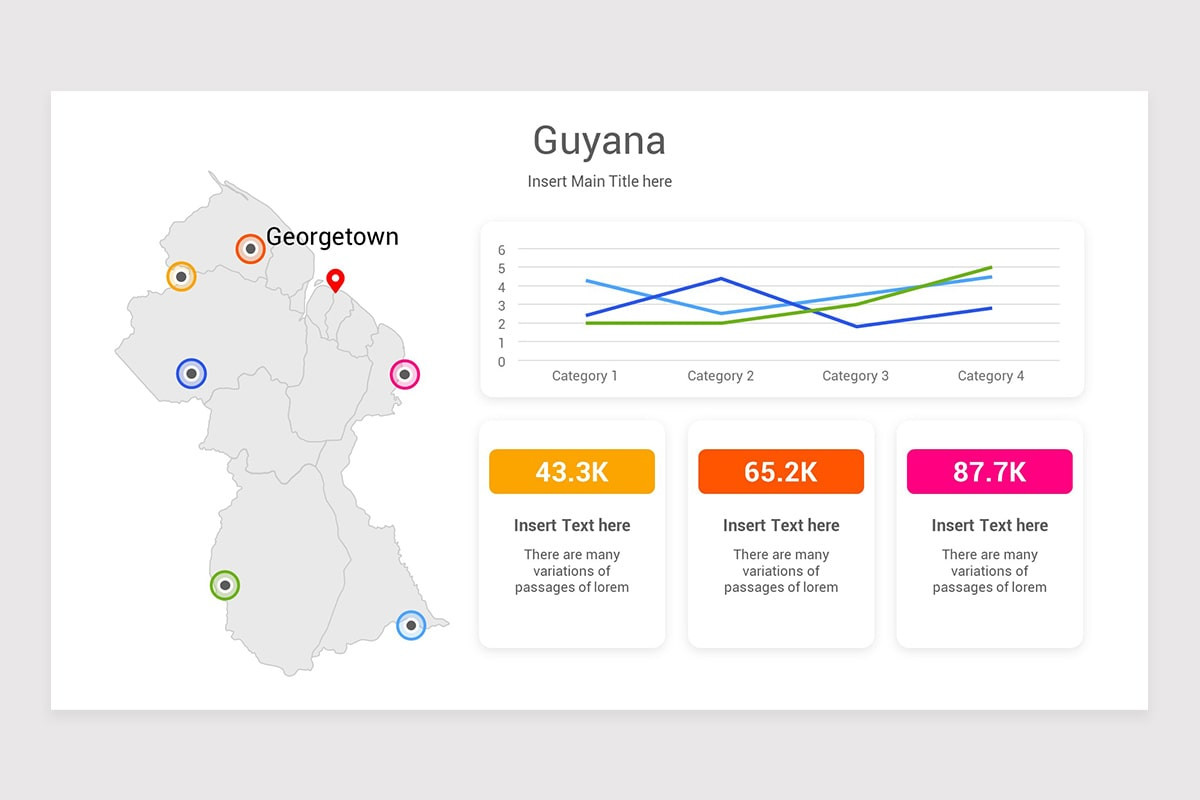Click the red Georgetown location pin
The width and height of the screenshot is (1200, 800).
pos(335,280)
